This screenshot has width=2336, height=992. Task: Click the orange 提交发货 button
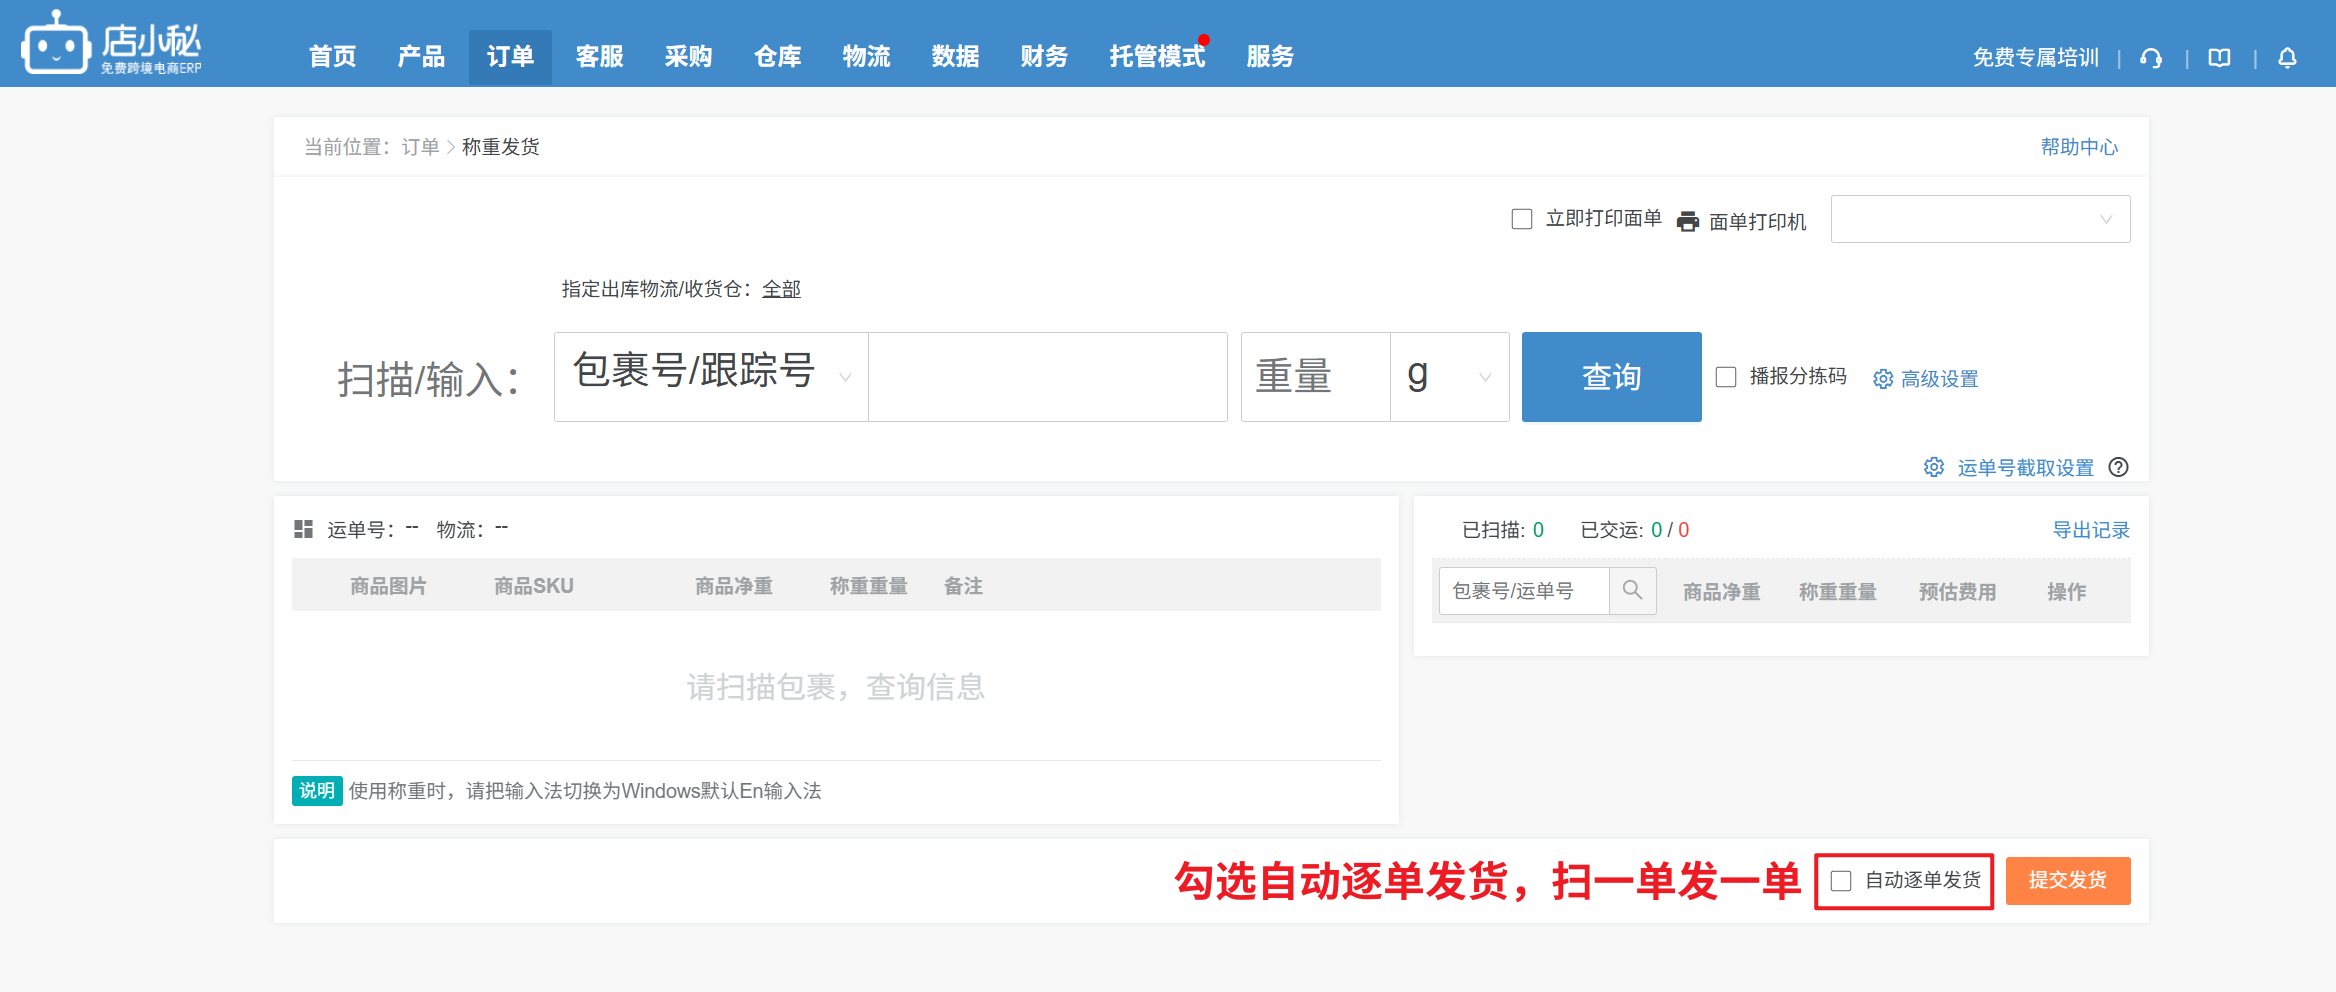click(x=2067, y=881)
